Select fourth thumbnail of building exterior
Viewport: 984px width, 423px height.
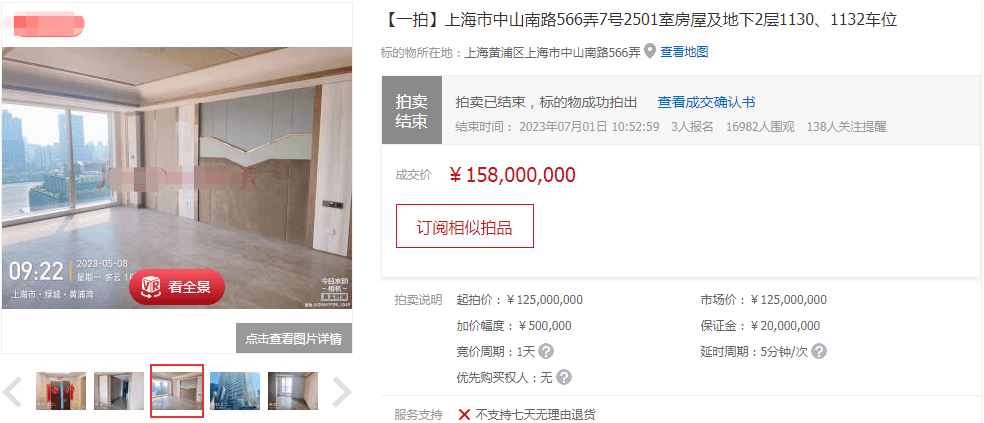[x=235, y=391]
